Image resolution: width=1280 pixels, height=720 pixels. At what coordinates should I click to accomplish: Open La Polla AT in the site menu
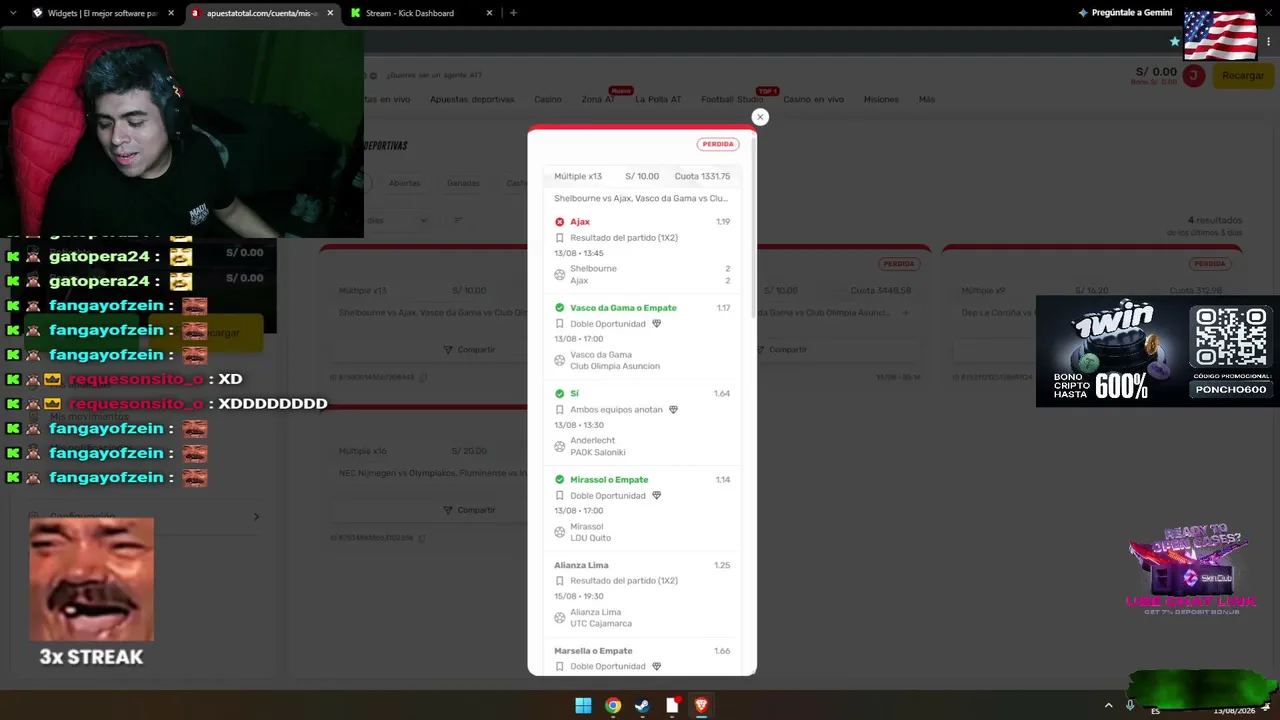658,100
